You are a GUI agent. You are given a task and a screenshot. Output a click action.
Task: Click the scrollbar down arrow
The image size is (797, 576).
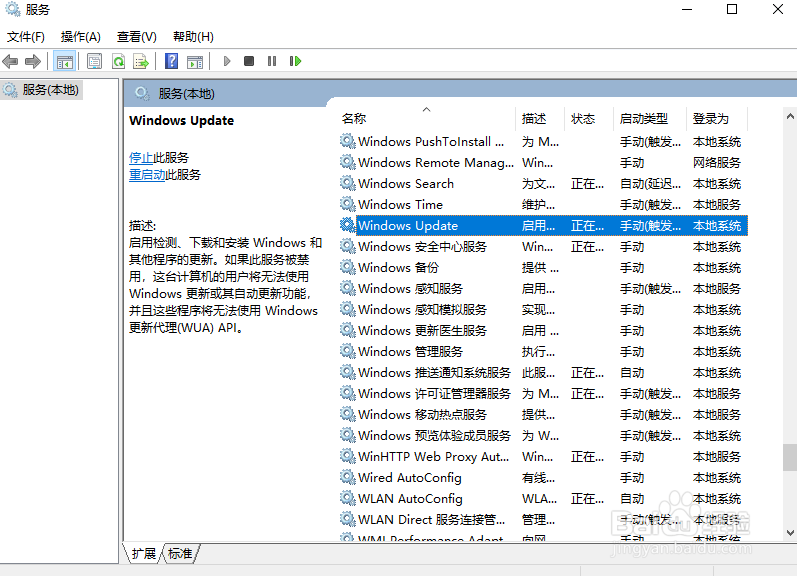click(790, 533)
